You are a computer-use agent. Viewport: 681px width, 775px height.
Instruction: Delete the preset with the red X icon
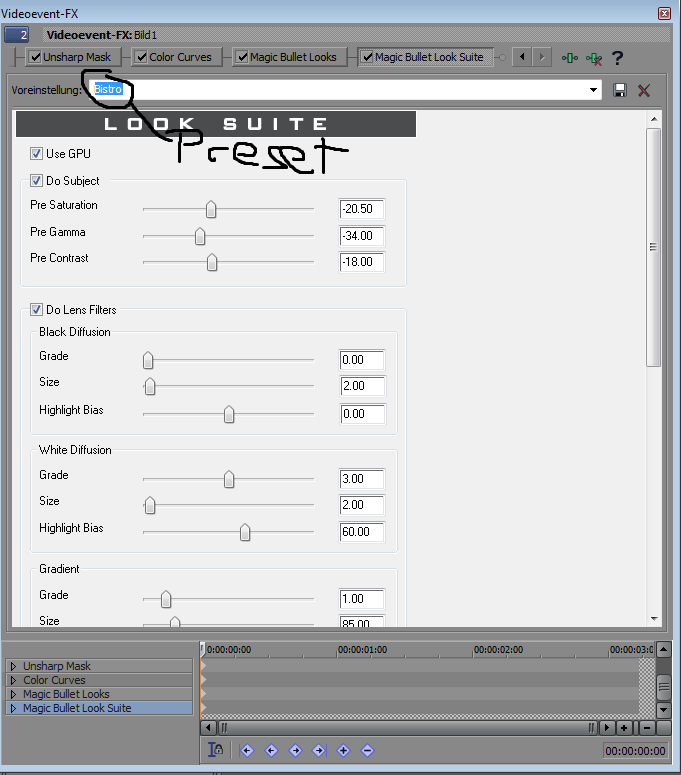[x=644, y=90]
